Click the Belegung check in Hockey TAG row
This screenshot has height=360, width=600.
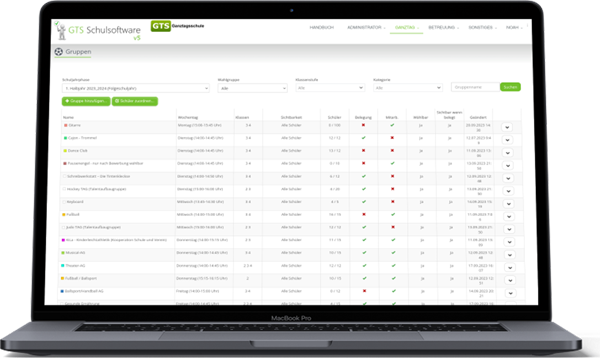364,189
